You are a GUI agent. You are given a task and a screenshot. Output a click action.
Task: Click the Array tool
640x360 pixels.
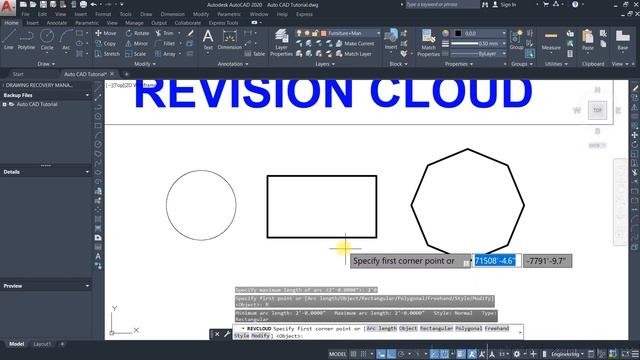(x=165, y=53)
